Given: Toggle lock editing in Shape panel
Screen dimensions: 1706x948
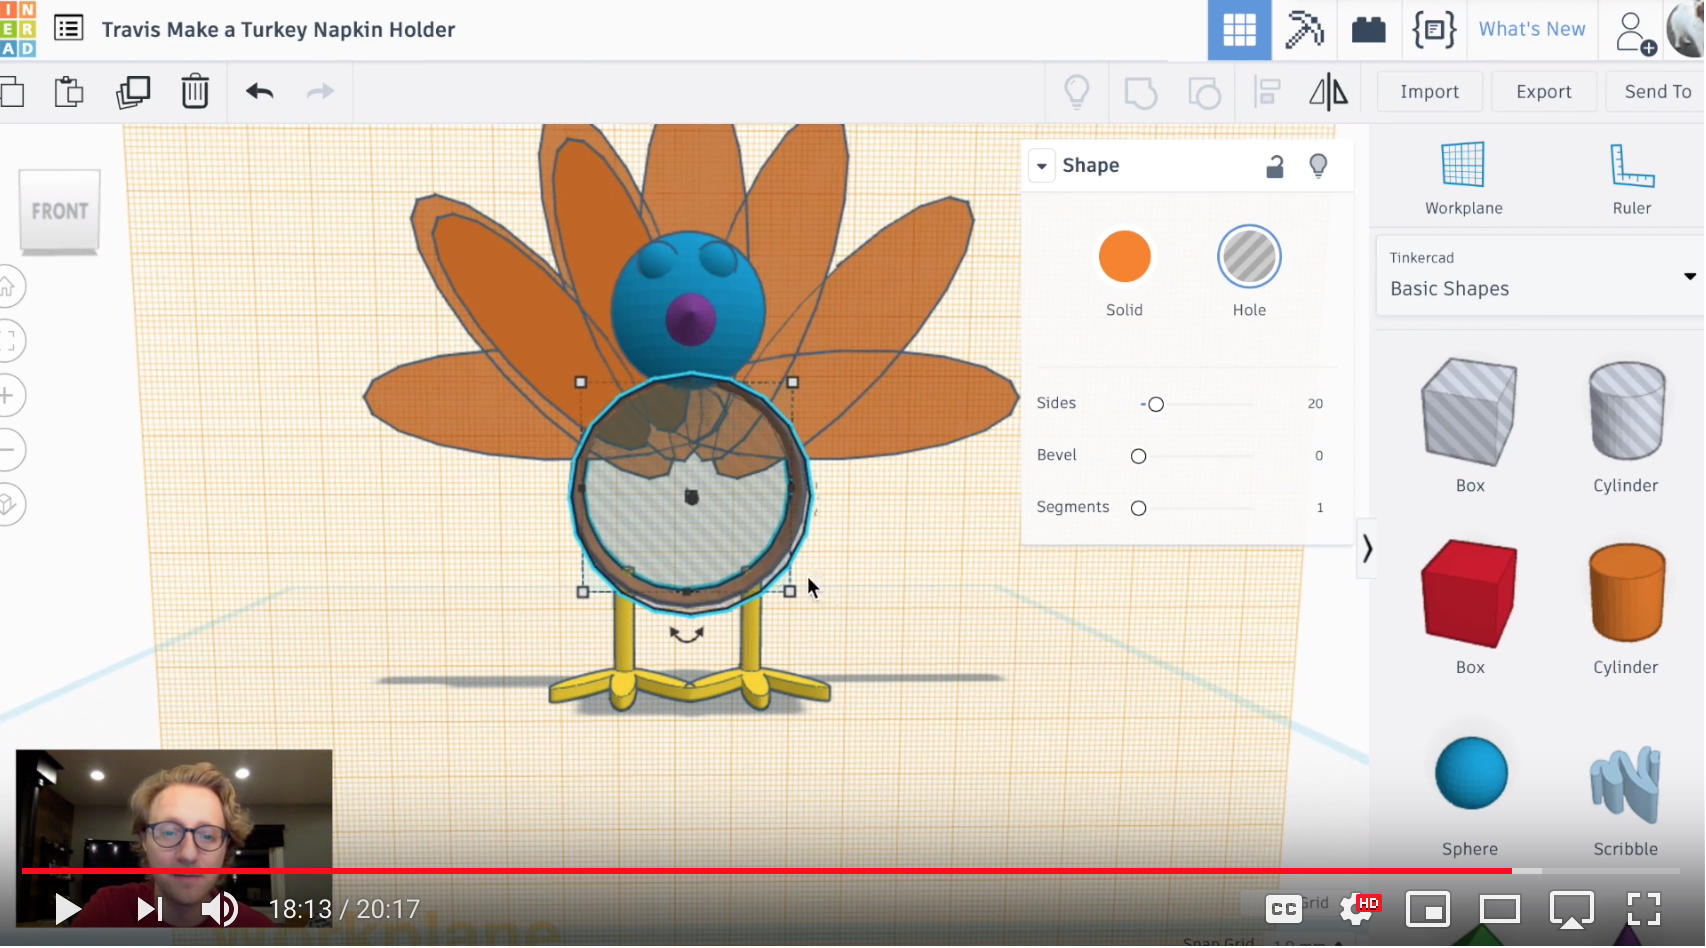Looking at the screenshot, I should (1274, 166).
